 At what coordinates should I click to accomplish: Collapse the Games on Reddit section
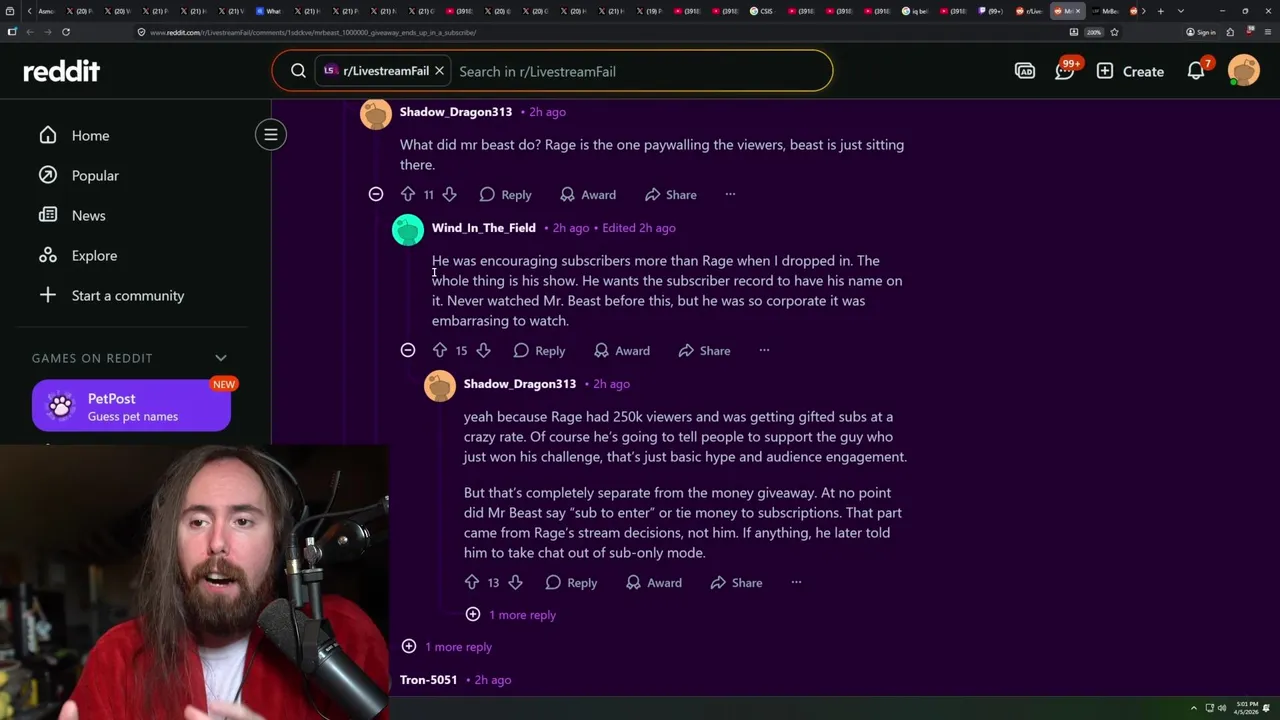pyautogui.click(x=221, y=358)
